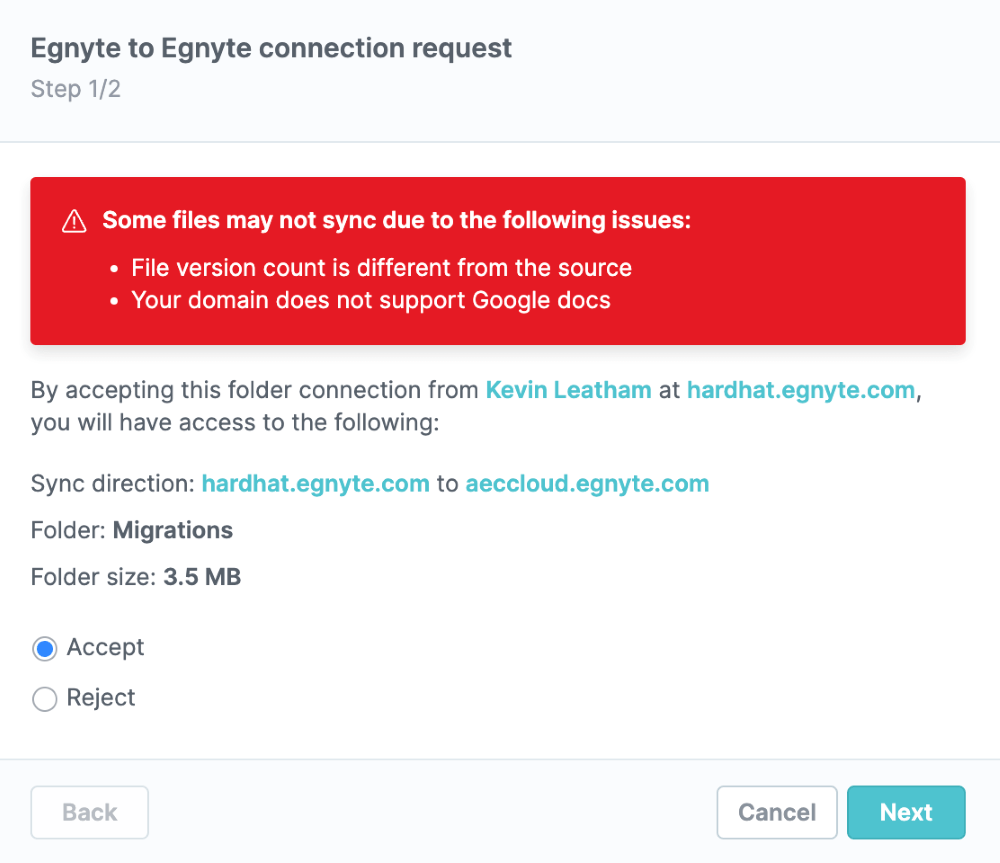Click the Step 1/2 indicator text
This screenshot has height=863, width=1000.
(x=76, y=89)
